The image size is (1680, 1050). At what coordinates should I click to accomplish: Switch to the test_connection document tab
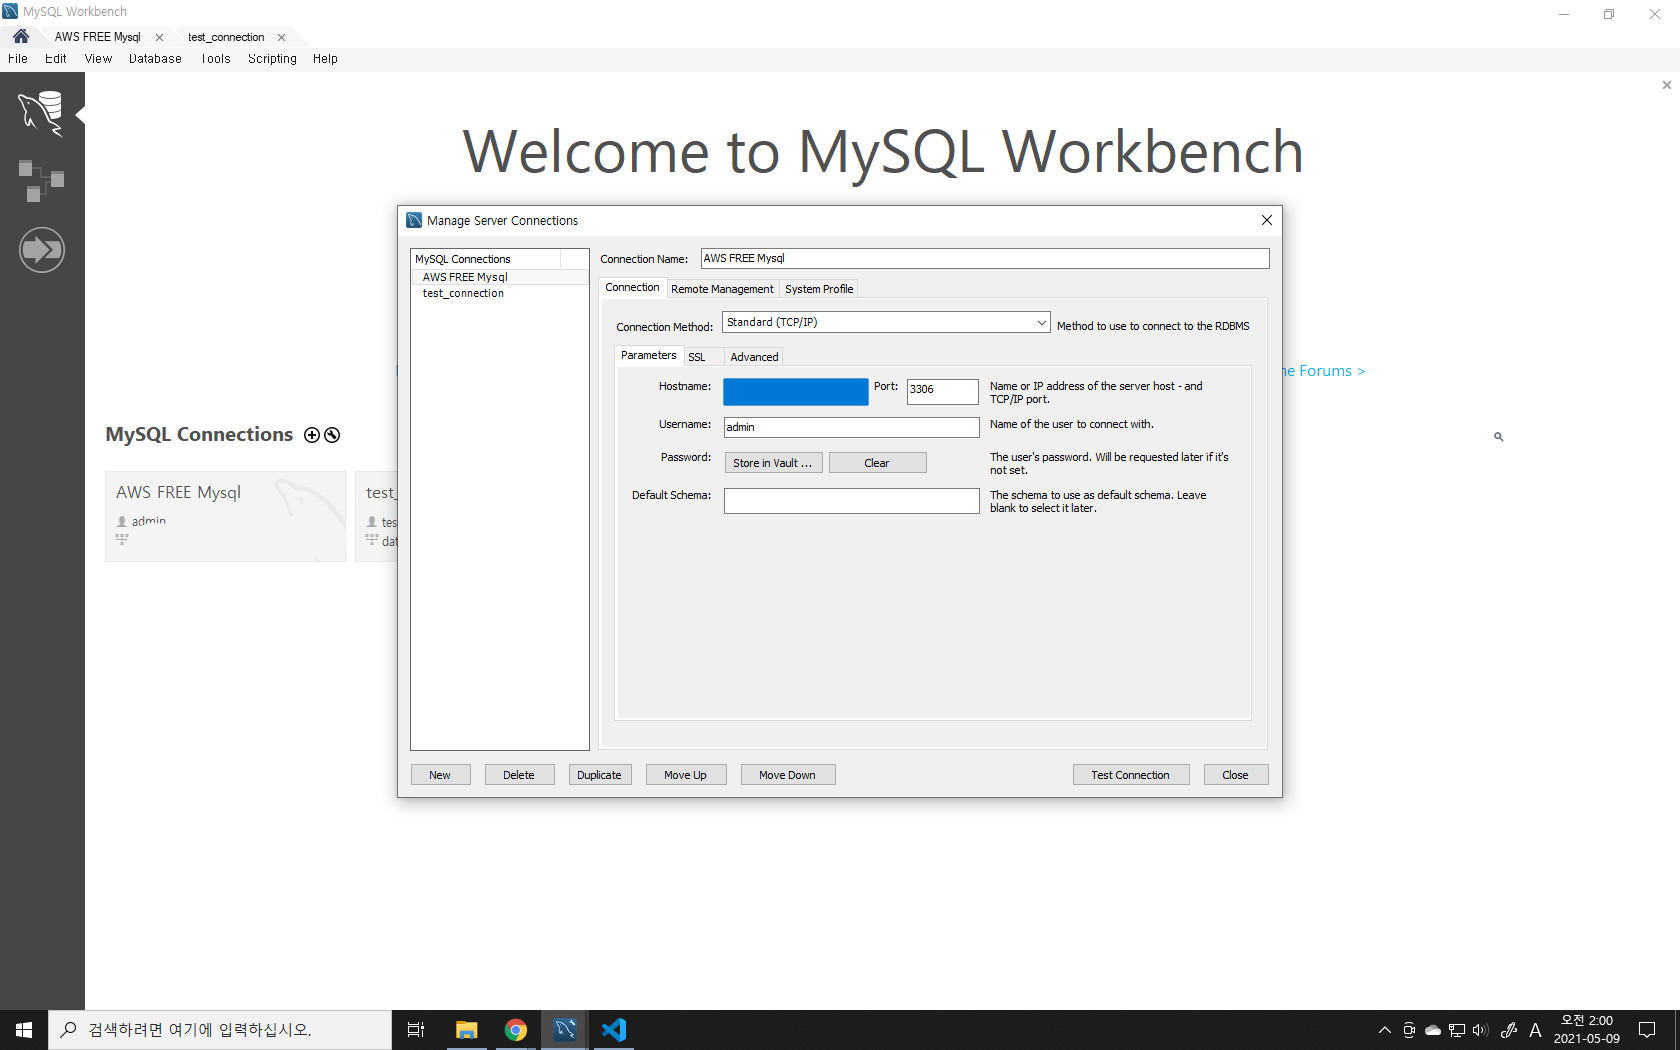(x=226, y=37)
